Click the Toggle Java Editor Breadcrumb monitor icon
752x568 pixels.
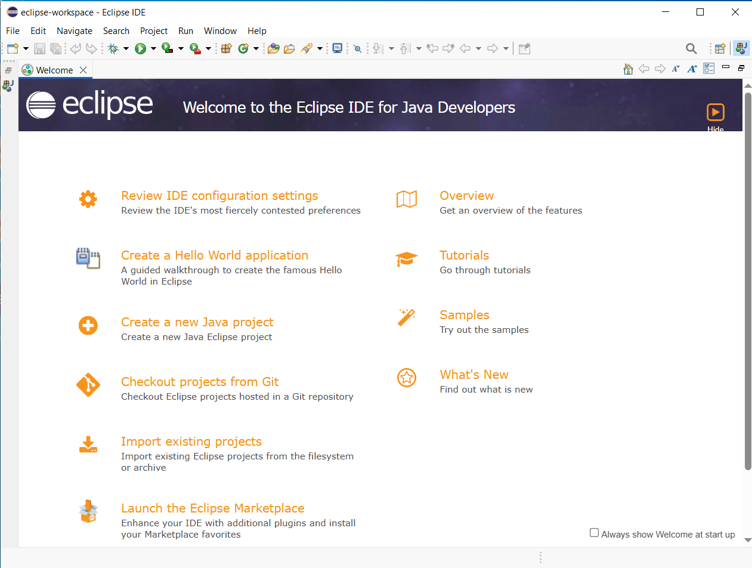tap(337, 48)
